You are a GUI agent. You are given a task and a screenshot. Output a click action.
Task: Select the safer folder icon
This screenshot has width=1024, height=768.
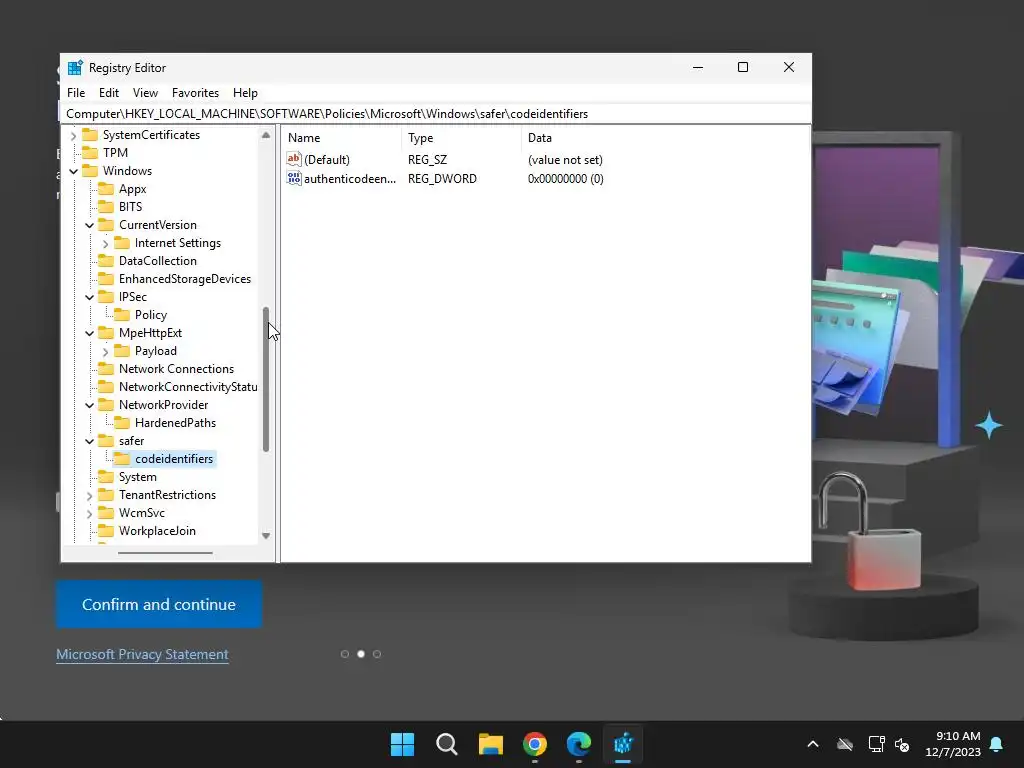[x=106, y=441]
